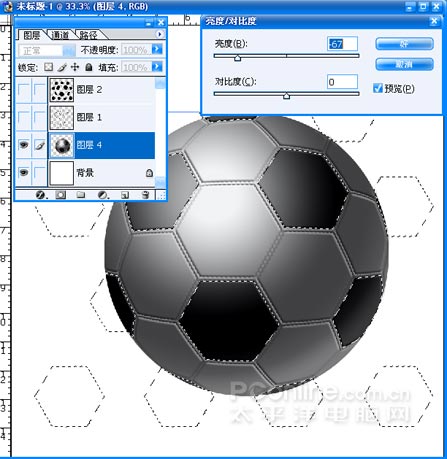Open layers panel flyout menu arrow

160,34
